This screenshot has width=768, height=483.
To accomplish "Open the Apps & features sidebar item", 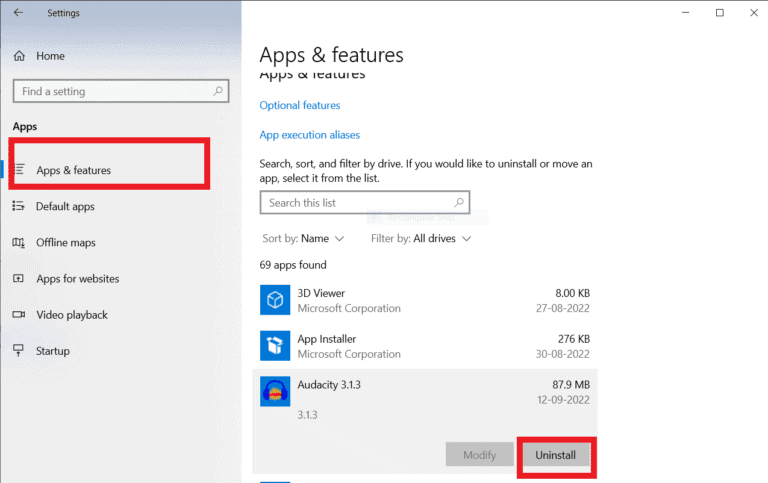I will coord(73,170).
